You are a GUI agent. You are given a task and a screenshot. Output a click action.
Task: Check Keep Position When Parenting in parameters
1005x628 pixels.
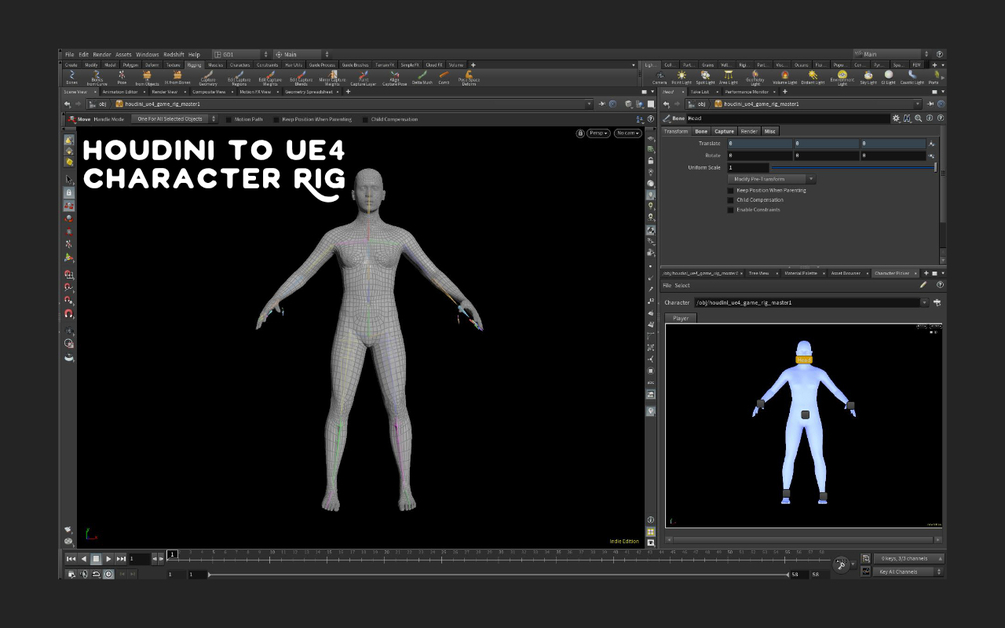pos(731,190)
